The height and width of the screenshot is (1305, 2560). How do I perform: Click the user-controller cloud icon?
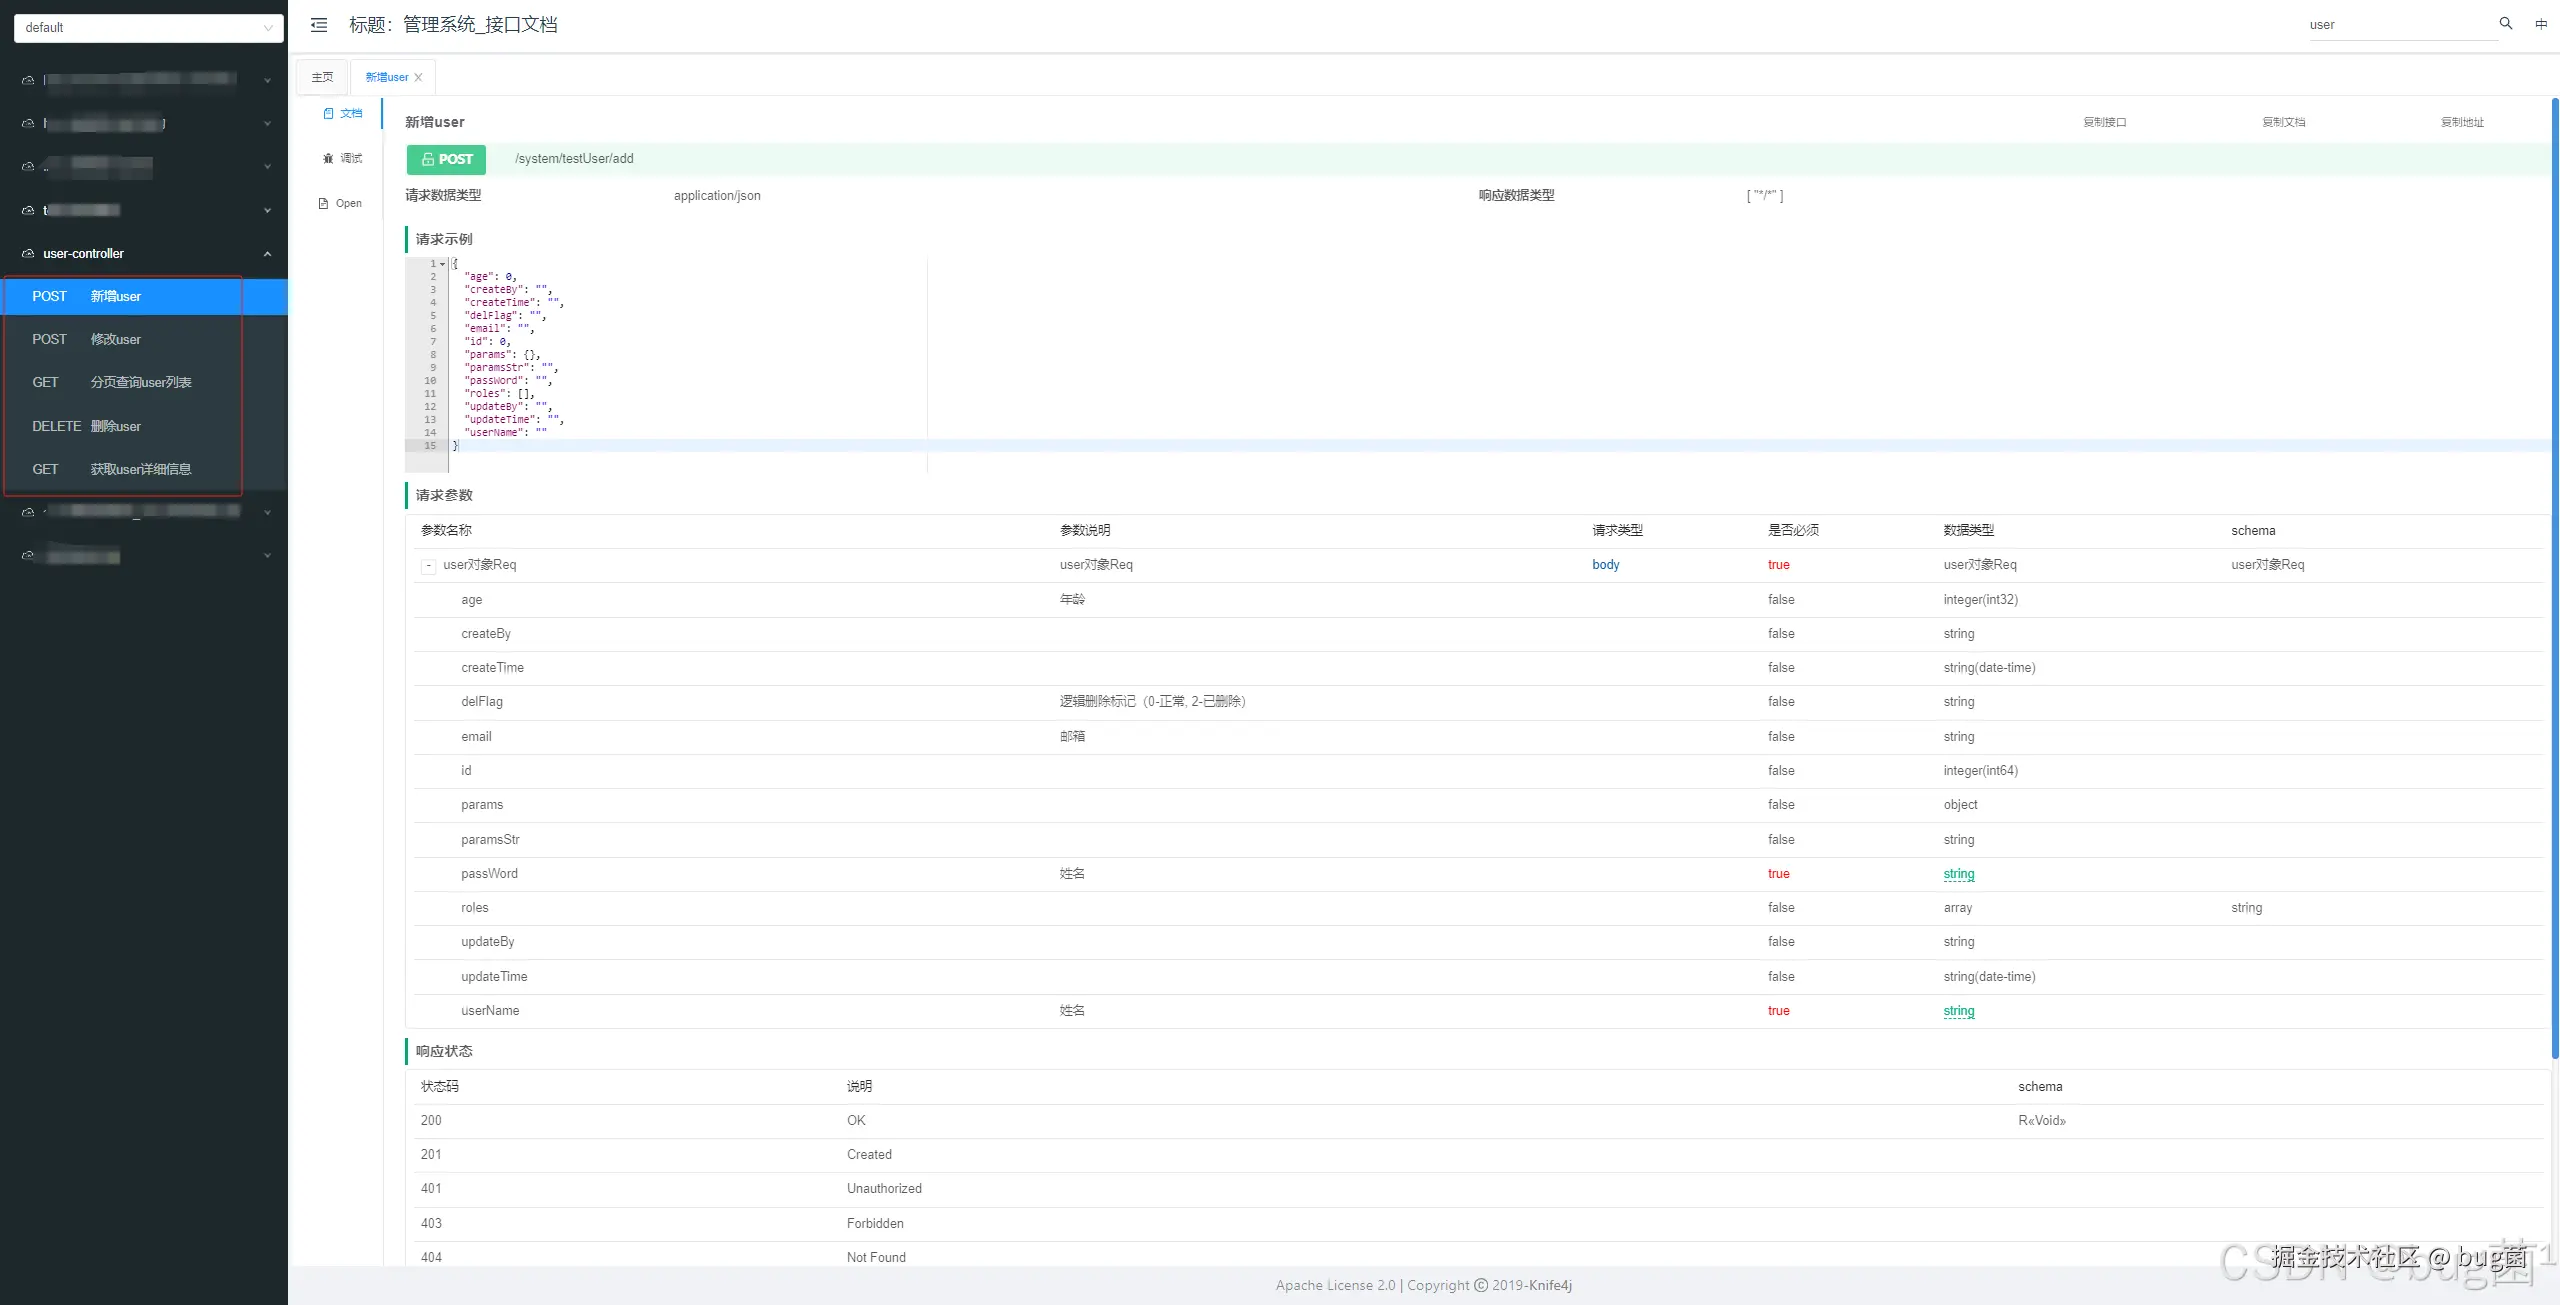[28, 254]
